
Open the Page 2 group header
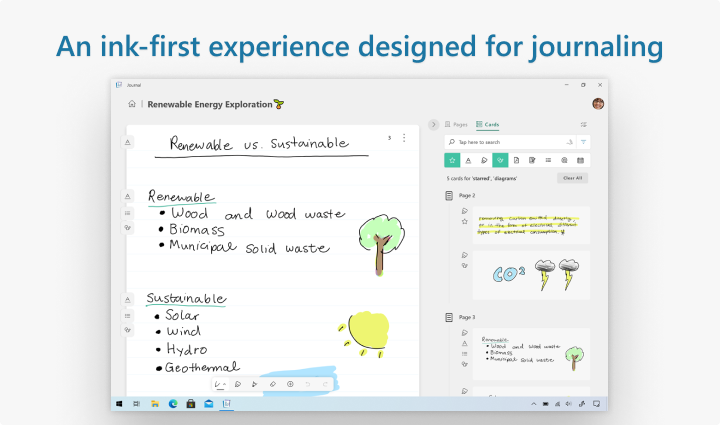click(460, 196)
